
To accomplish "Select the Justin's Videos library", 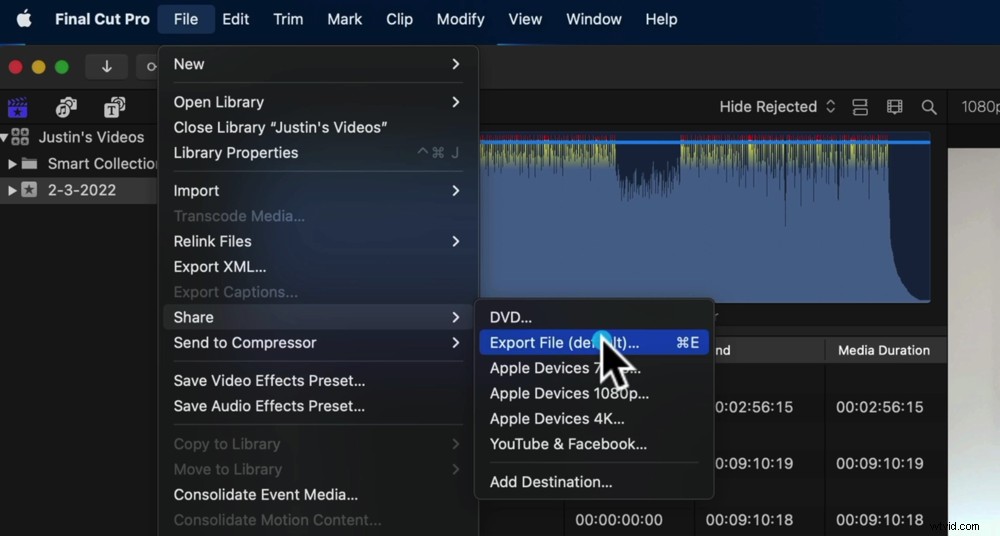I will pos(91,137).
